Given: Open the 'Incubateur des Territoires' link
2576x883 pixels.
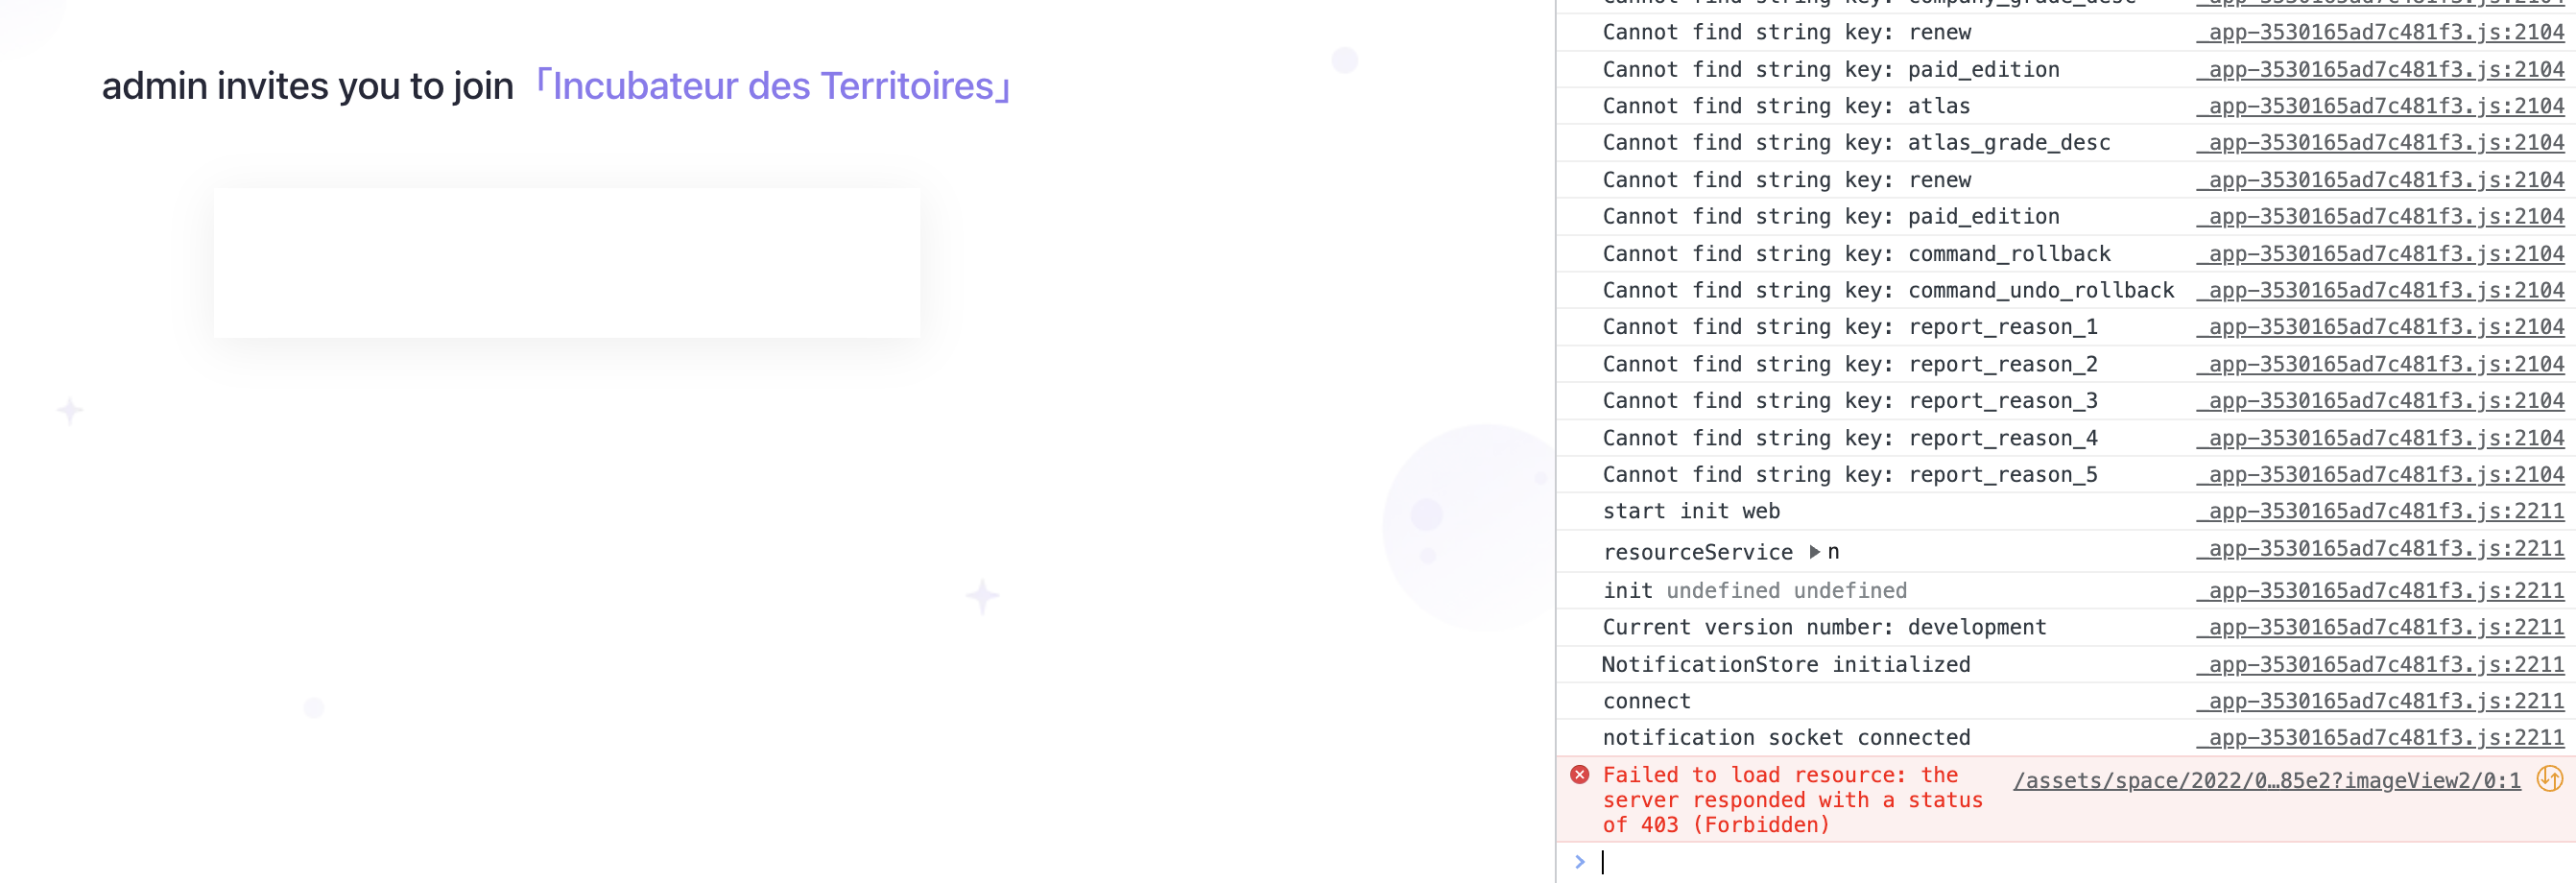Looking at the screenshot, I should click(773, 87).
